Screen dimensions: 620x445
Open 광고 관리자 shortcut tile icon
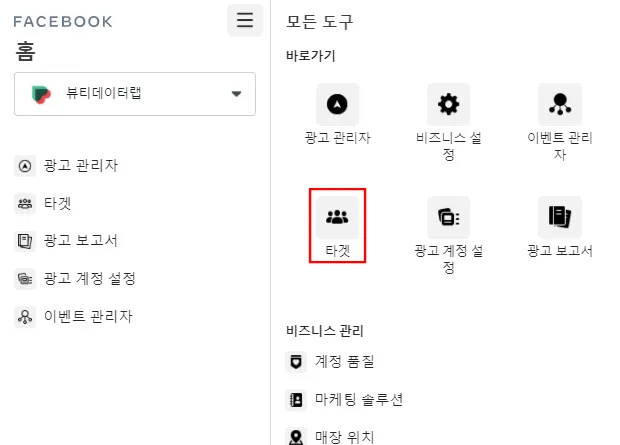pos(337,104)
